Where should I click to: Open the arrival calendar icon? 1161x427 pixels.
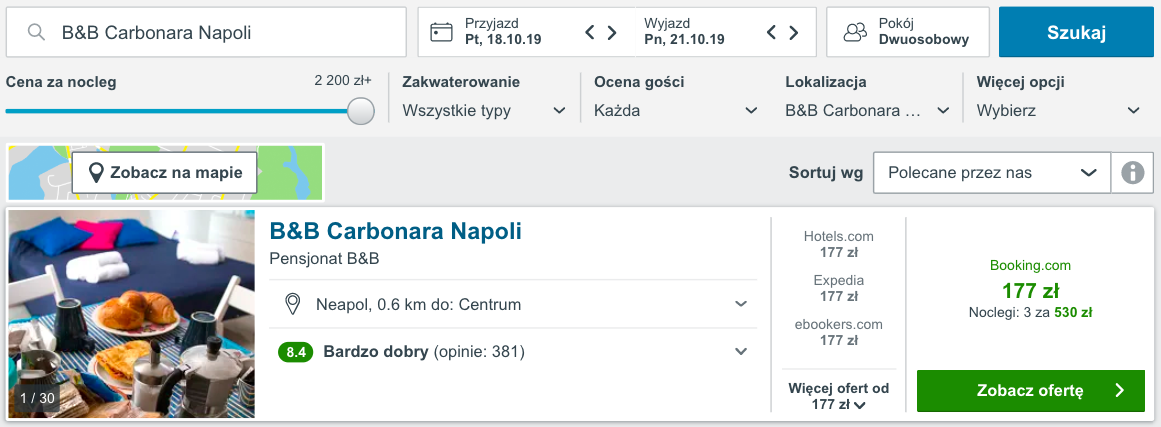click(442, 33)
